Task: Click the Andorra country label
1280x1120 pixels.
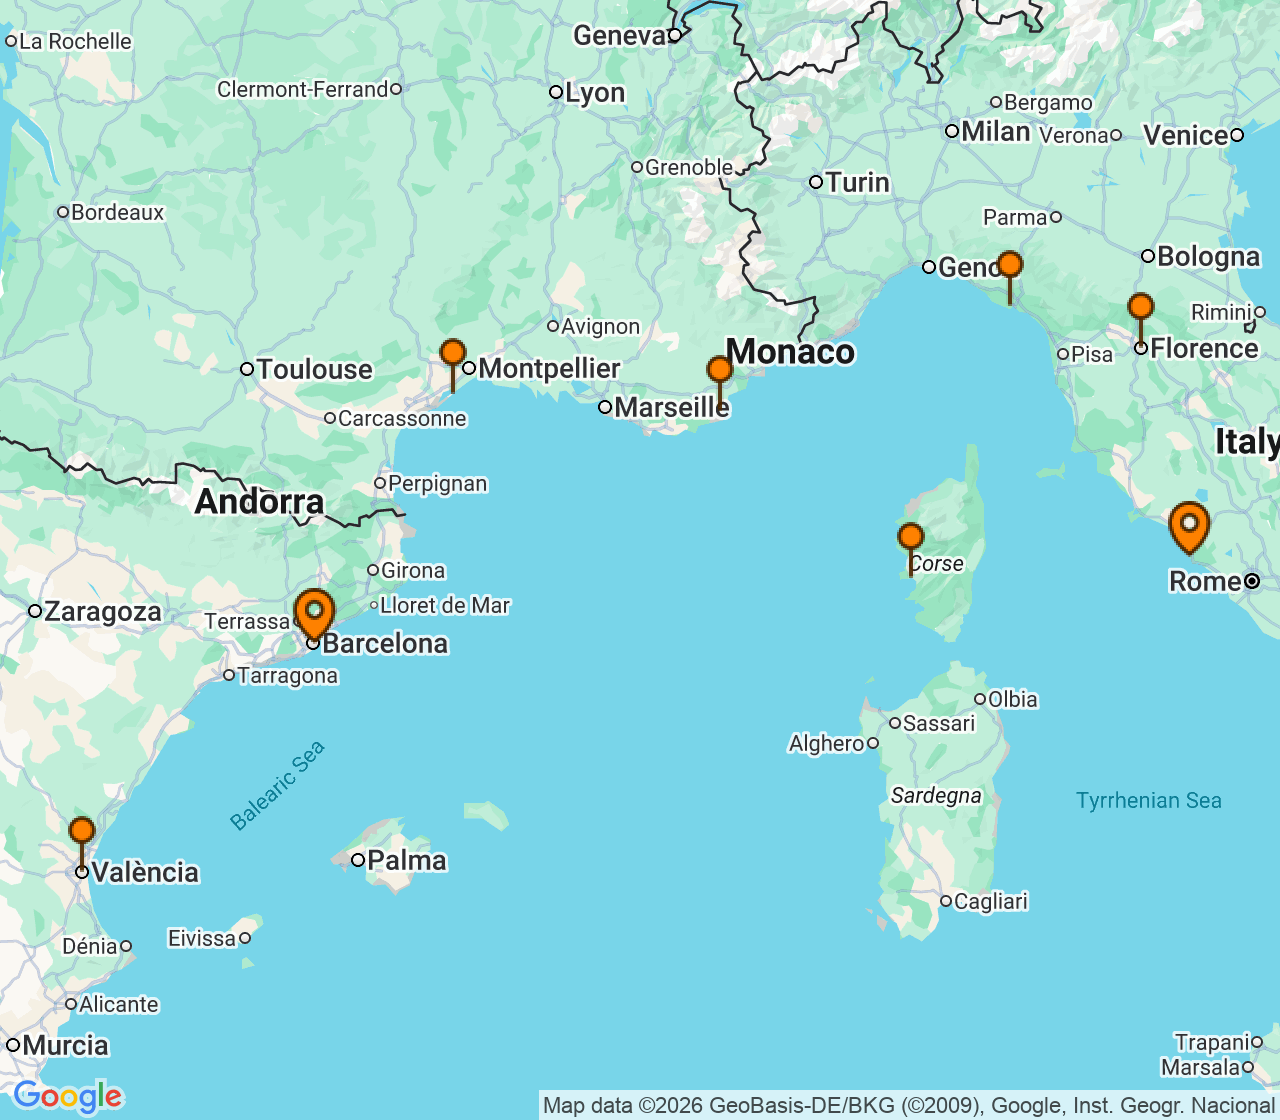Action: 260,501
